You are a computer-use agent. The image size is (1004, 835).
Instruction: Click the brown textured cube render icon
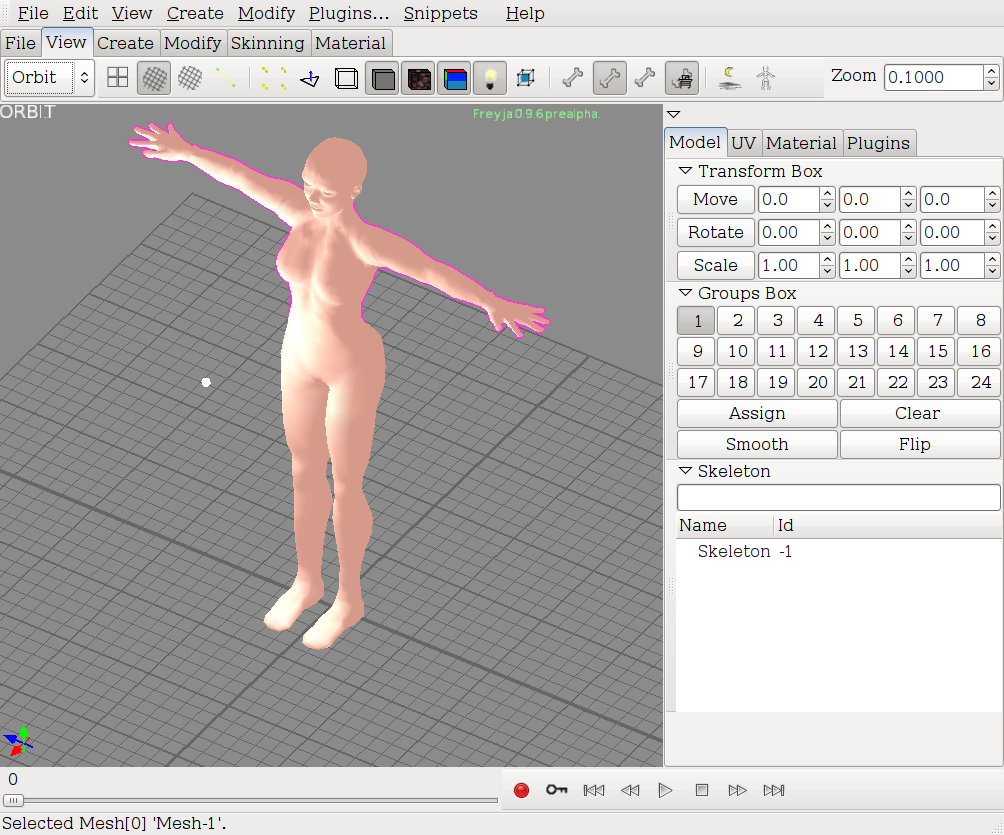(419, 78)
